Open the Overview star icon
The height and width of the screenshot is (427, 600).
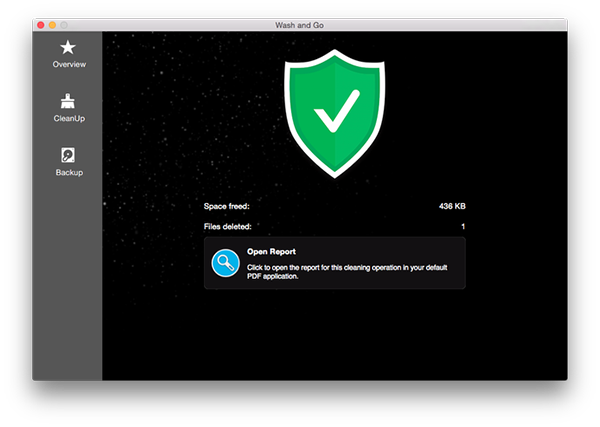[x=68, y=47]
